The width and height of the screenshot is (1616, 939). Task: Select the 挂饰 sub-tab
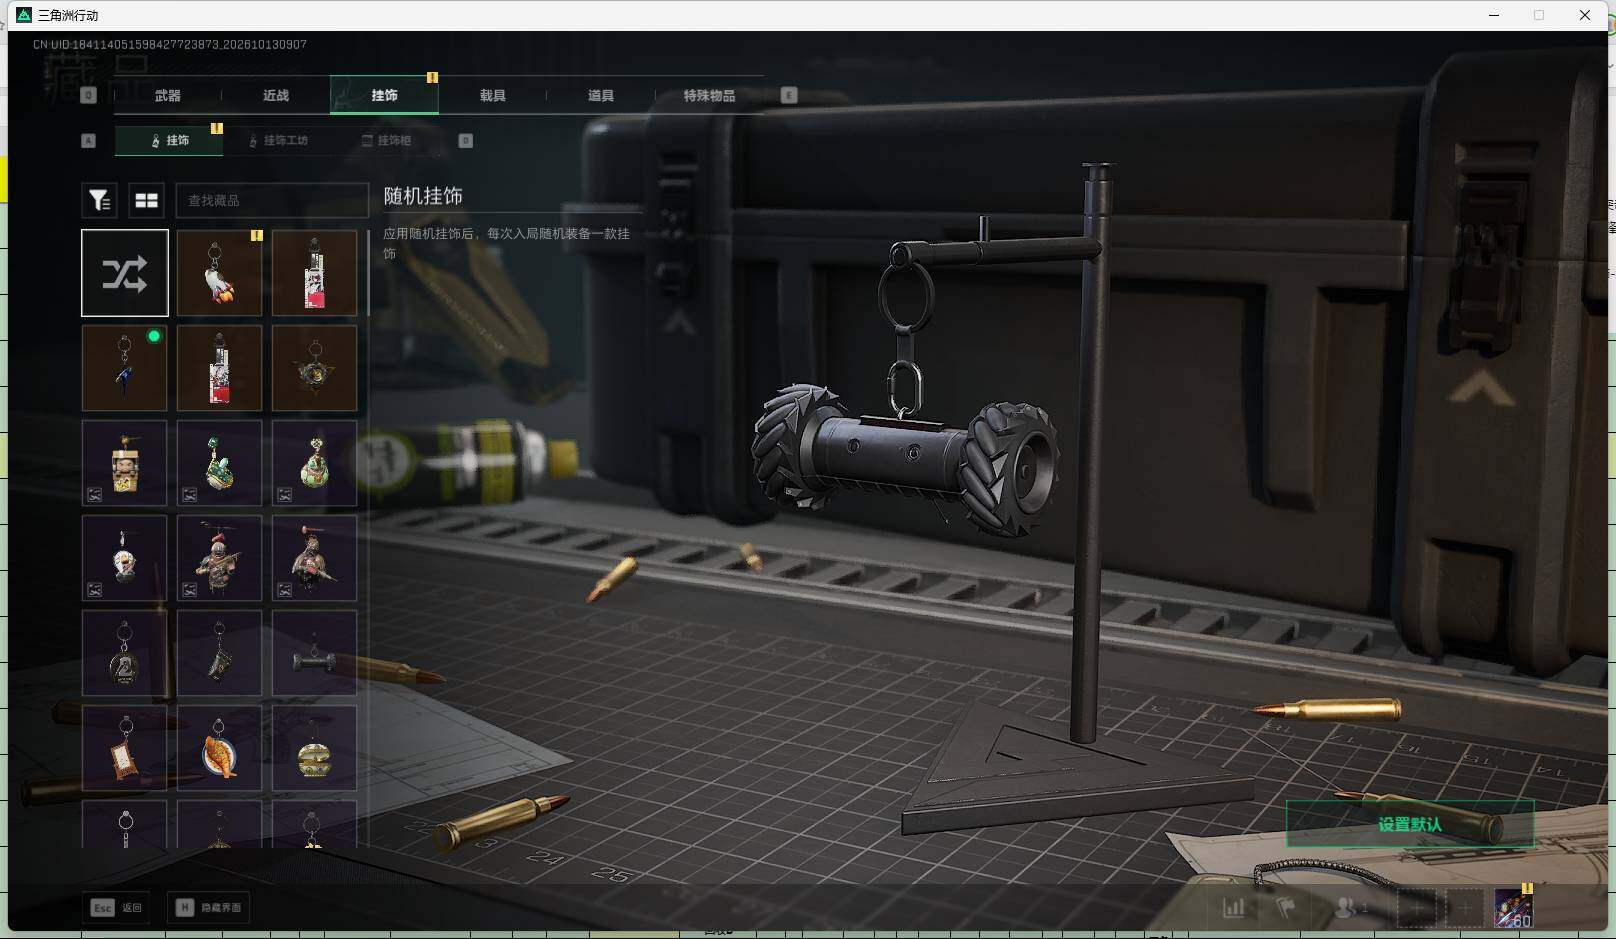pos(169,141)
